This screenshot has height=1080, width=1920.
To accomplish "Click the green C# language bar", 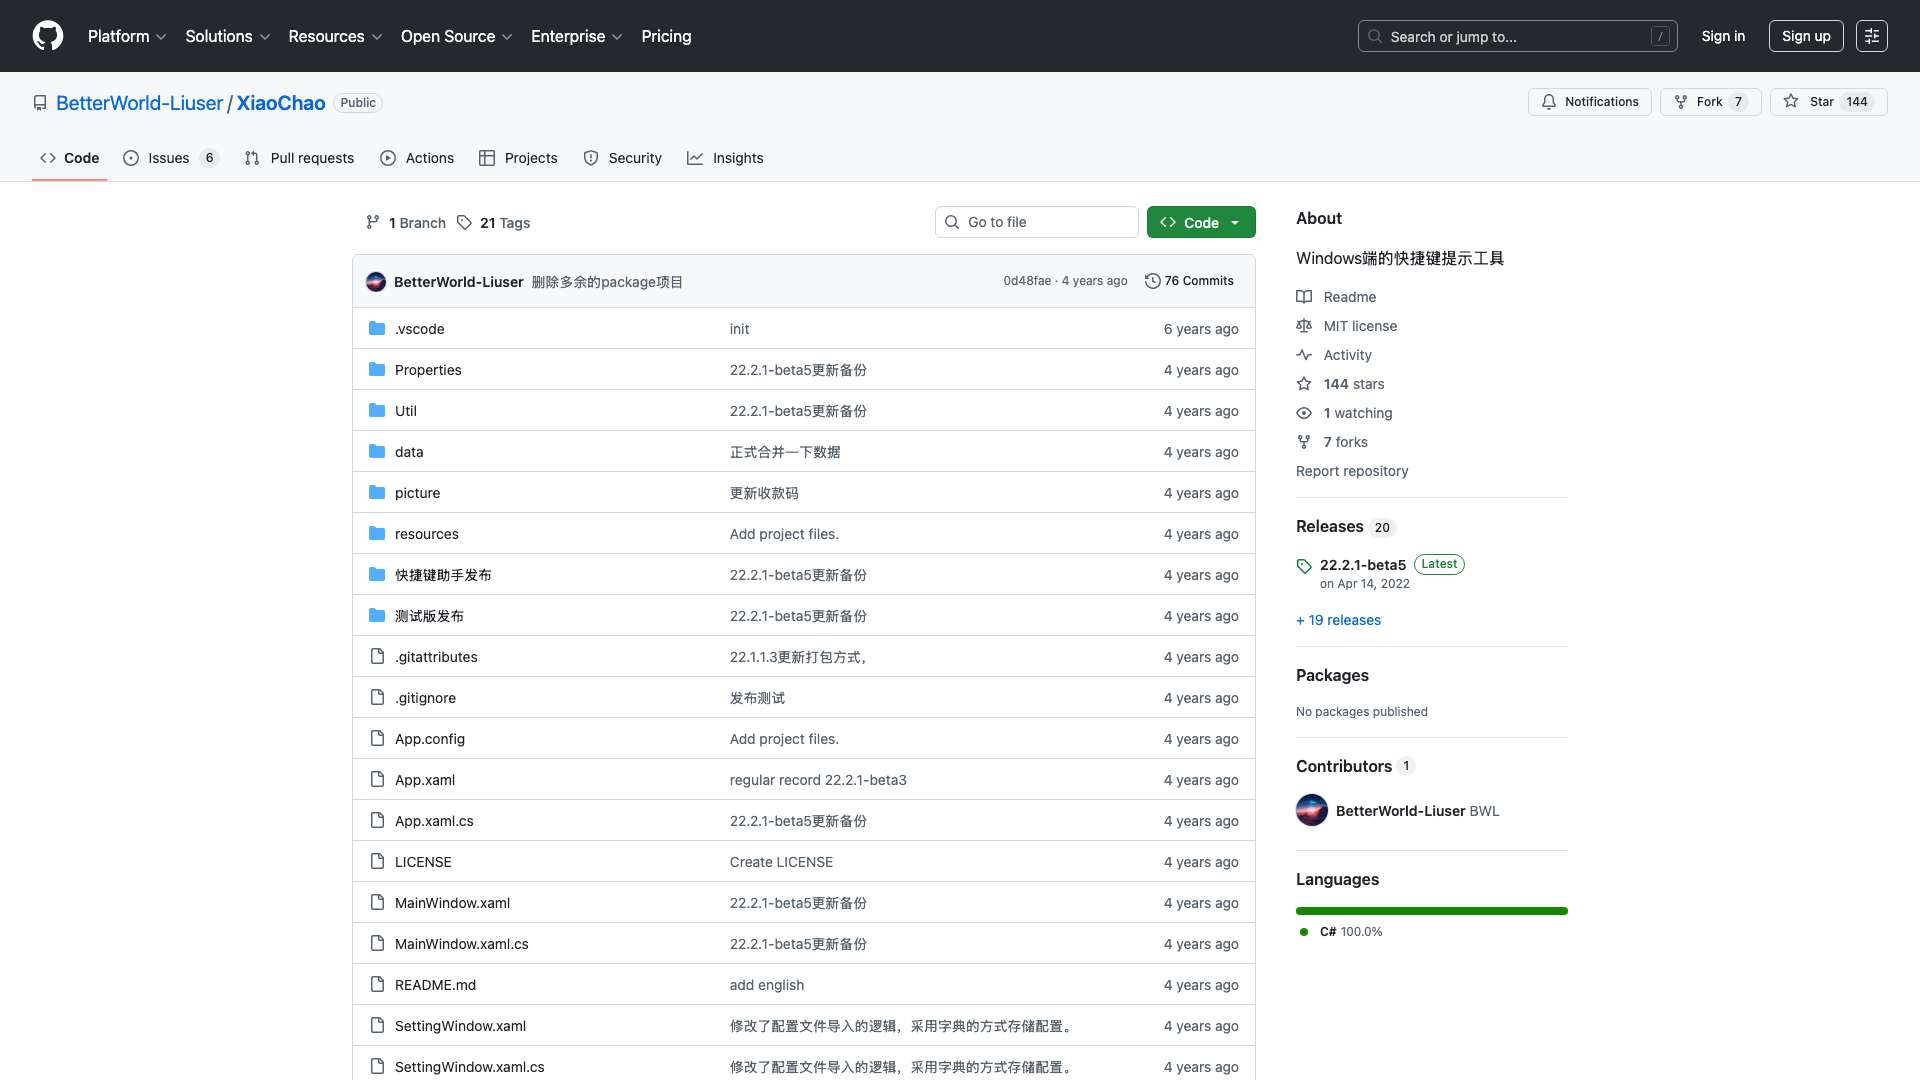I will pyautogui.click(x=1432, y=911).
